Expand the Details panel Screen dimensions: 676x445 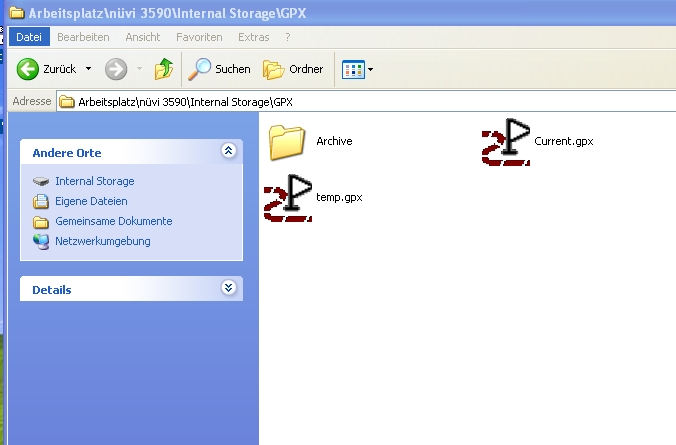[x=228, y=288]
